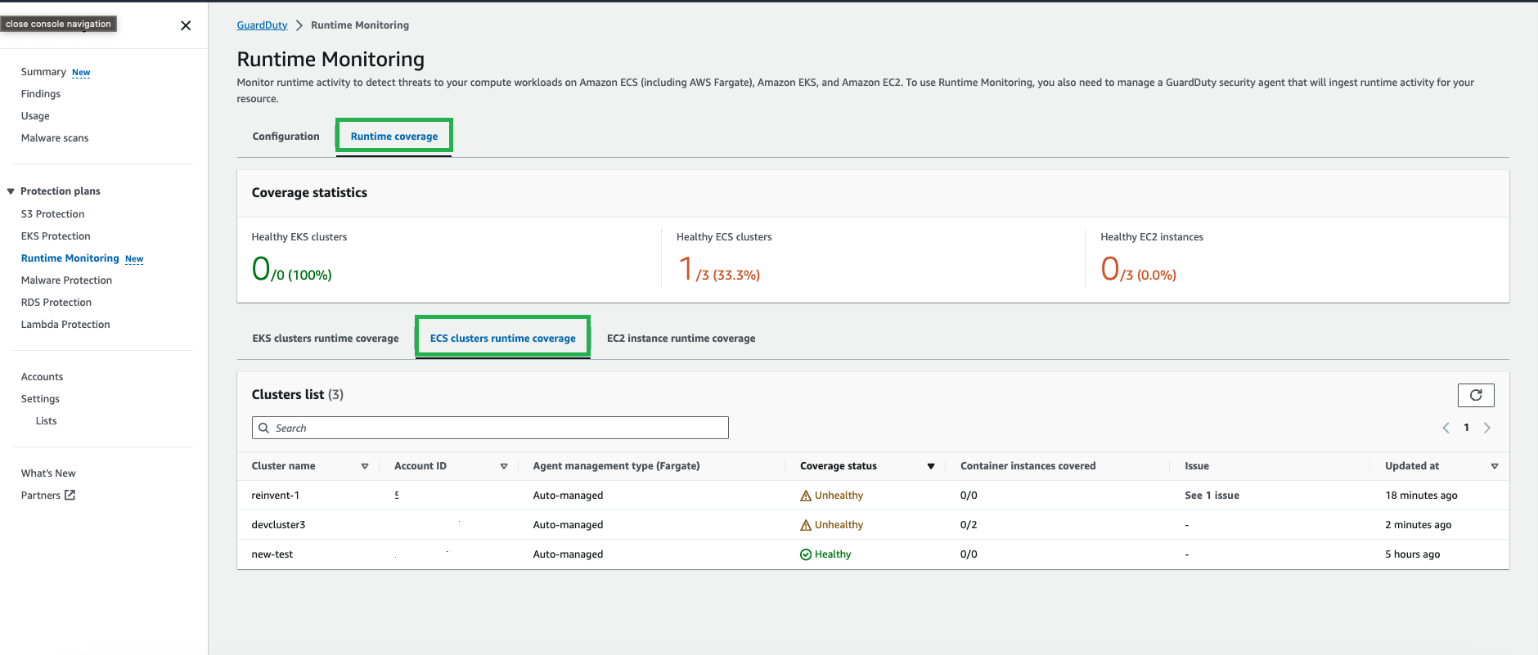Click the previous page arrow in pagination

pos(1445,427)
